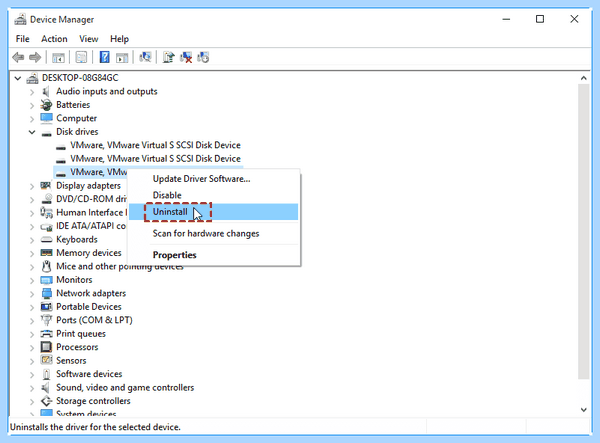Select the Computer row
Viewport: 600px width, 443px height.
pos(77,118)
